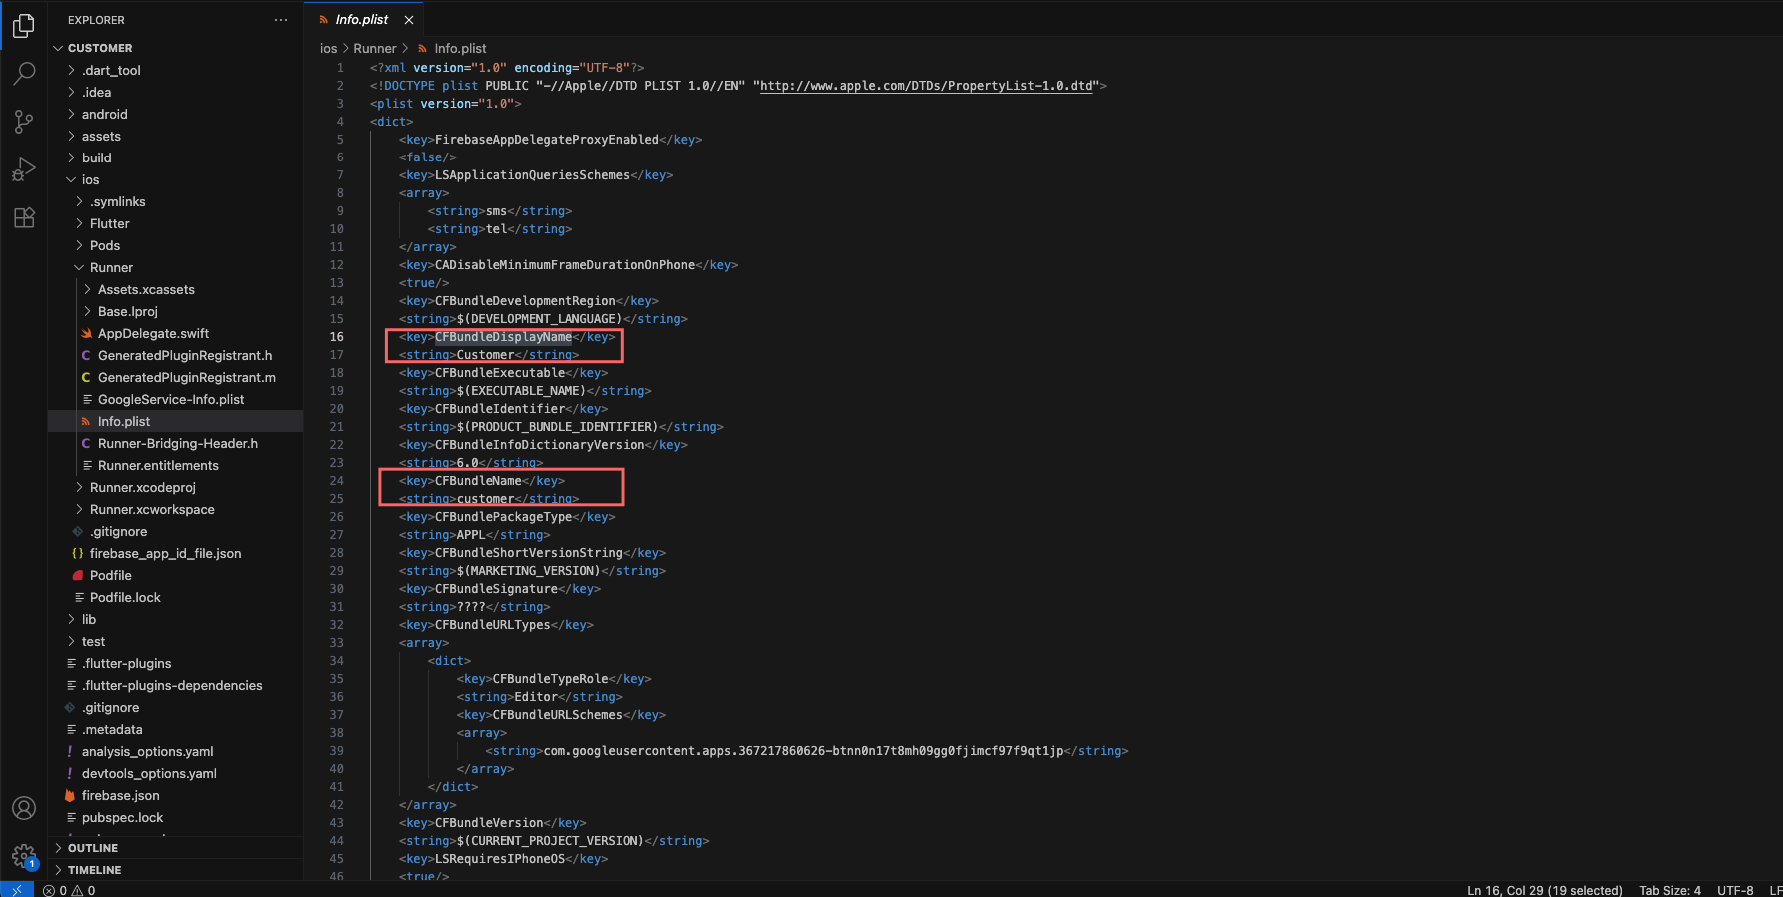Open AppDelegate.swift in the explorer

154,334
